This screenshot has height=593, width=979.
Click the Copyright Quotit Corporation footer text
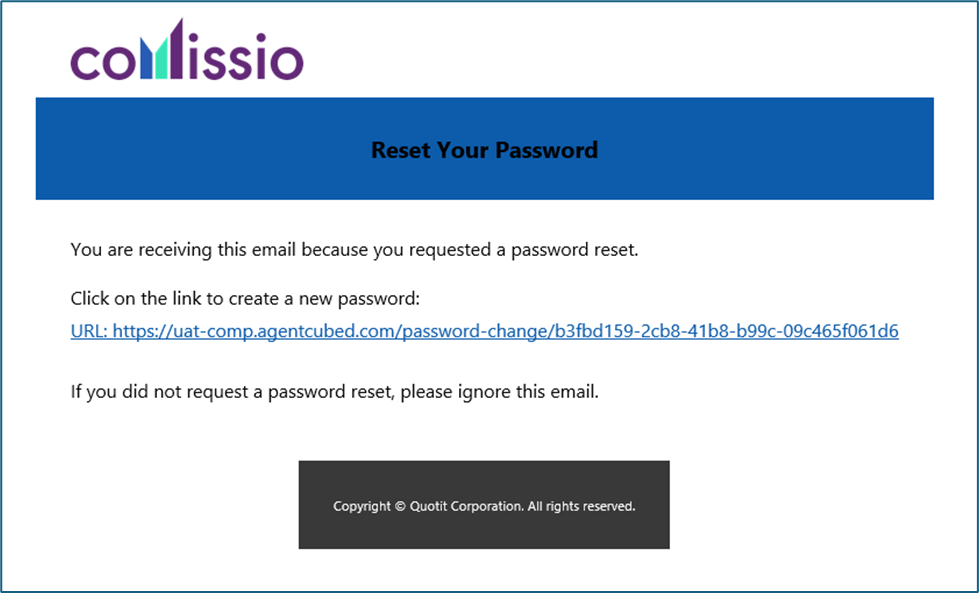coord(484,506)
